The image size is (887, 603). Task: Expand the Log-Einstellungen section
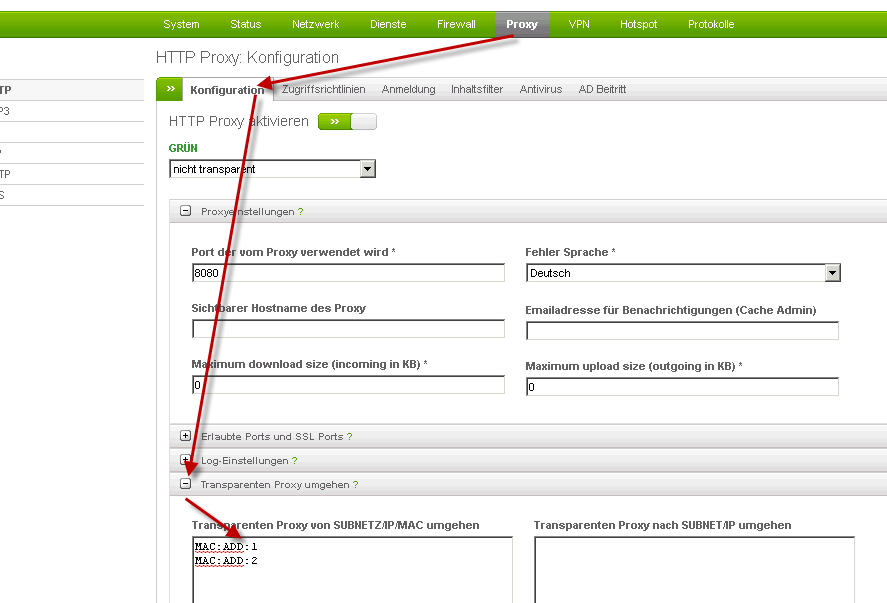pyautogui.click(x=185, y=461)
